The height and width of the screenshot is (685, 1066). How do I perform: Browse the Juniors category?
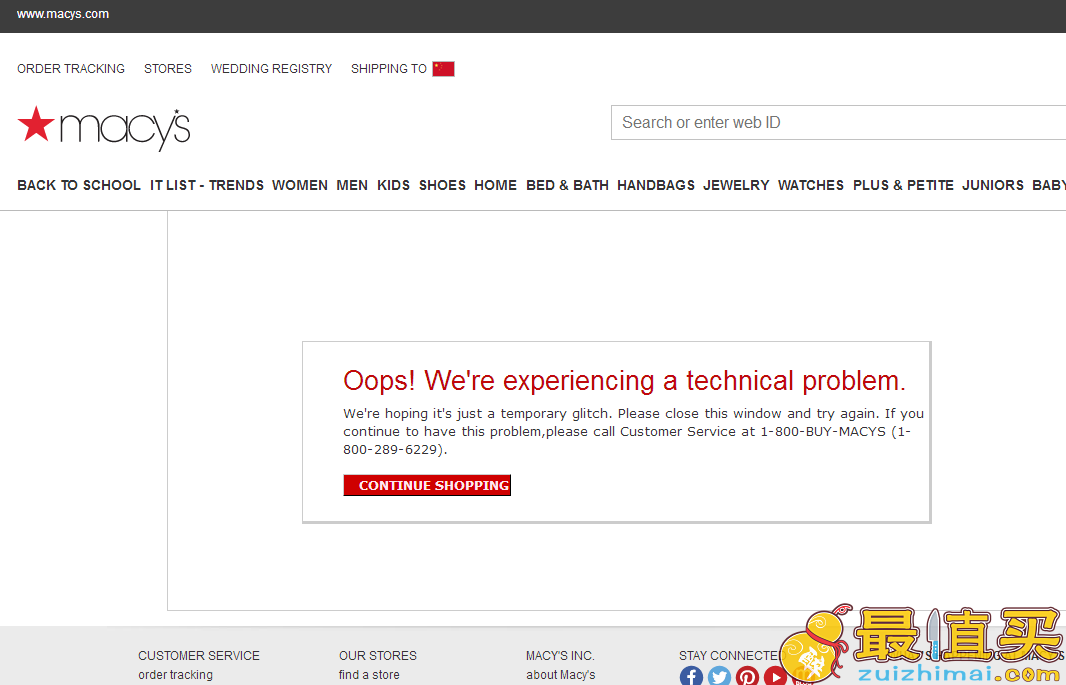click(x=993, y=185)
